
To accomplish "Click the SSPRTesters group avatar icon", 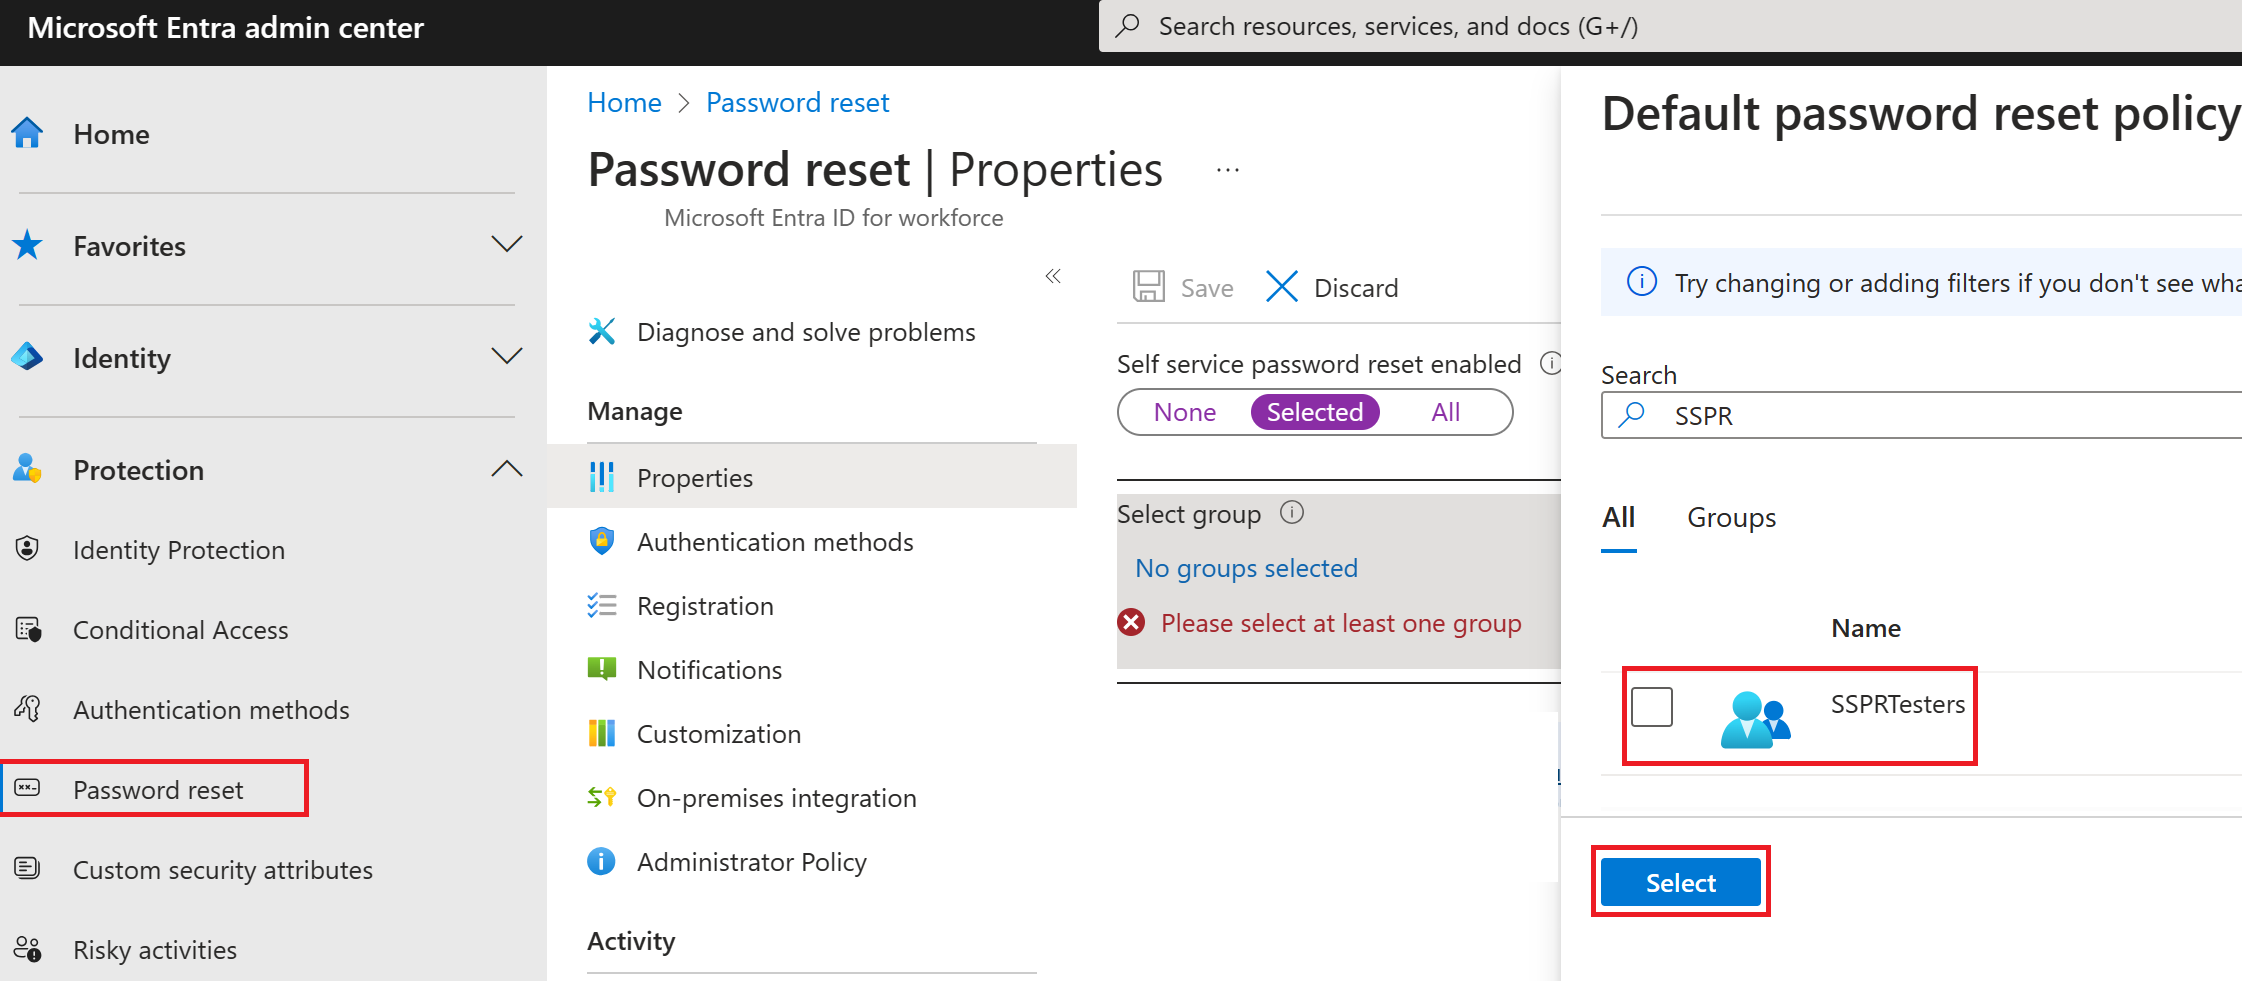I will pyautogui.click(x=1755, y=719).
